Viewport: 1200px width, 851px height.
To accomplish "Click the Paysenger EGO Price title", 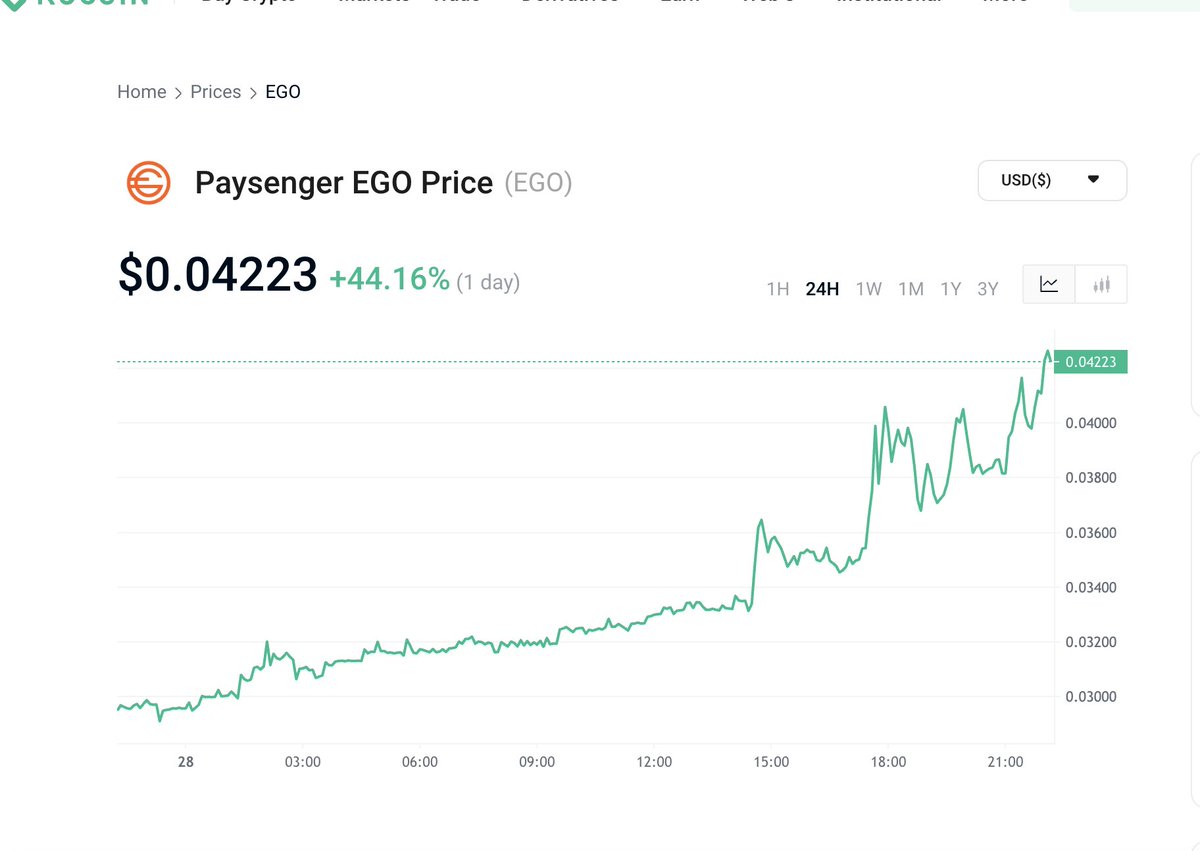I will [x=344, y=183].
